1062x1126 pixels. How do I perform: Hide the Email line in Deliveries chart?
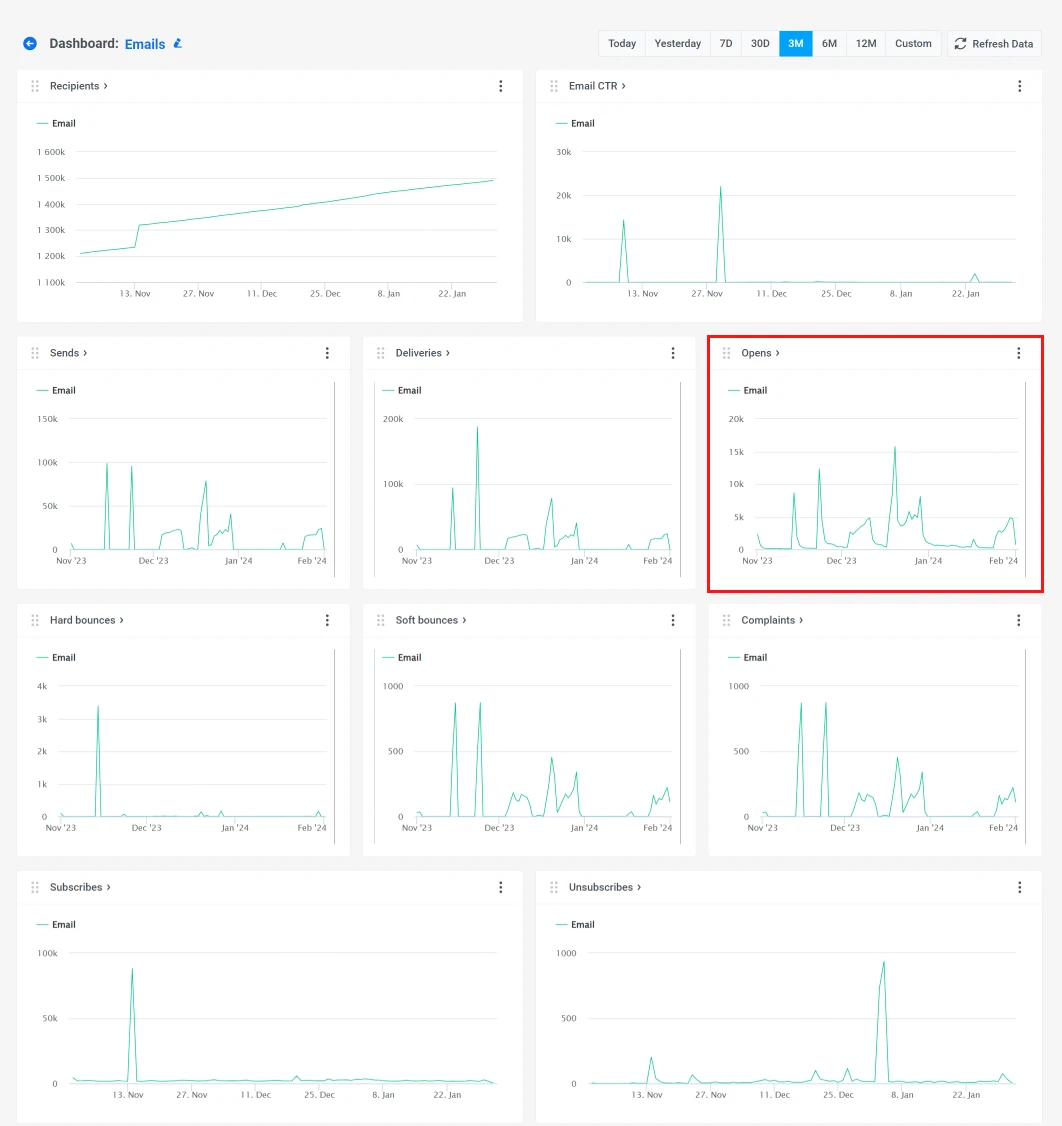(402, 390)
